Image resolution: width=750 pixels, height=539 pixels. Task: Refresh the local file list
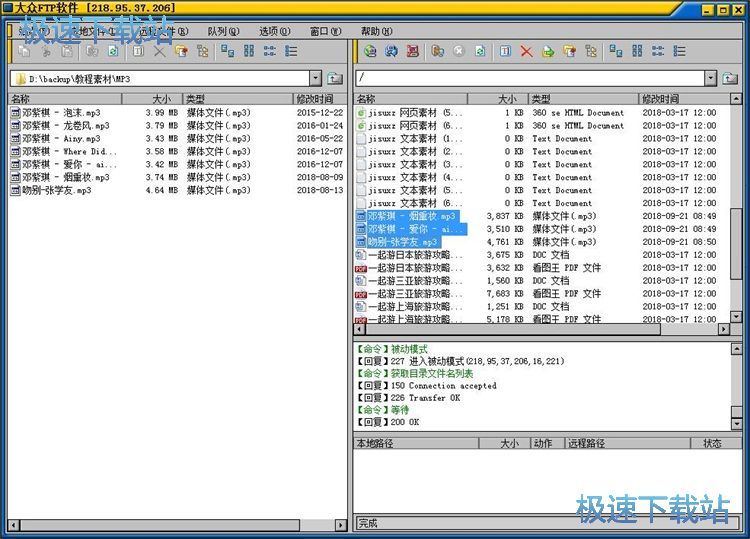[113, 51]
